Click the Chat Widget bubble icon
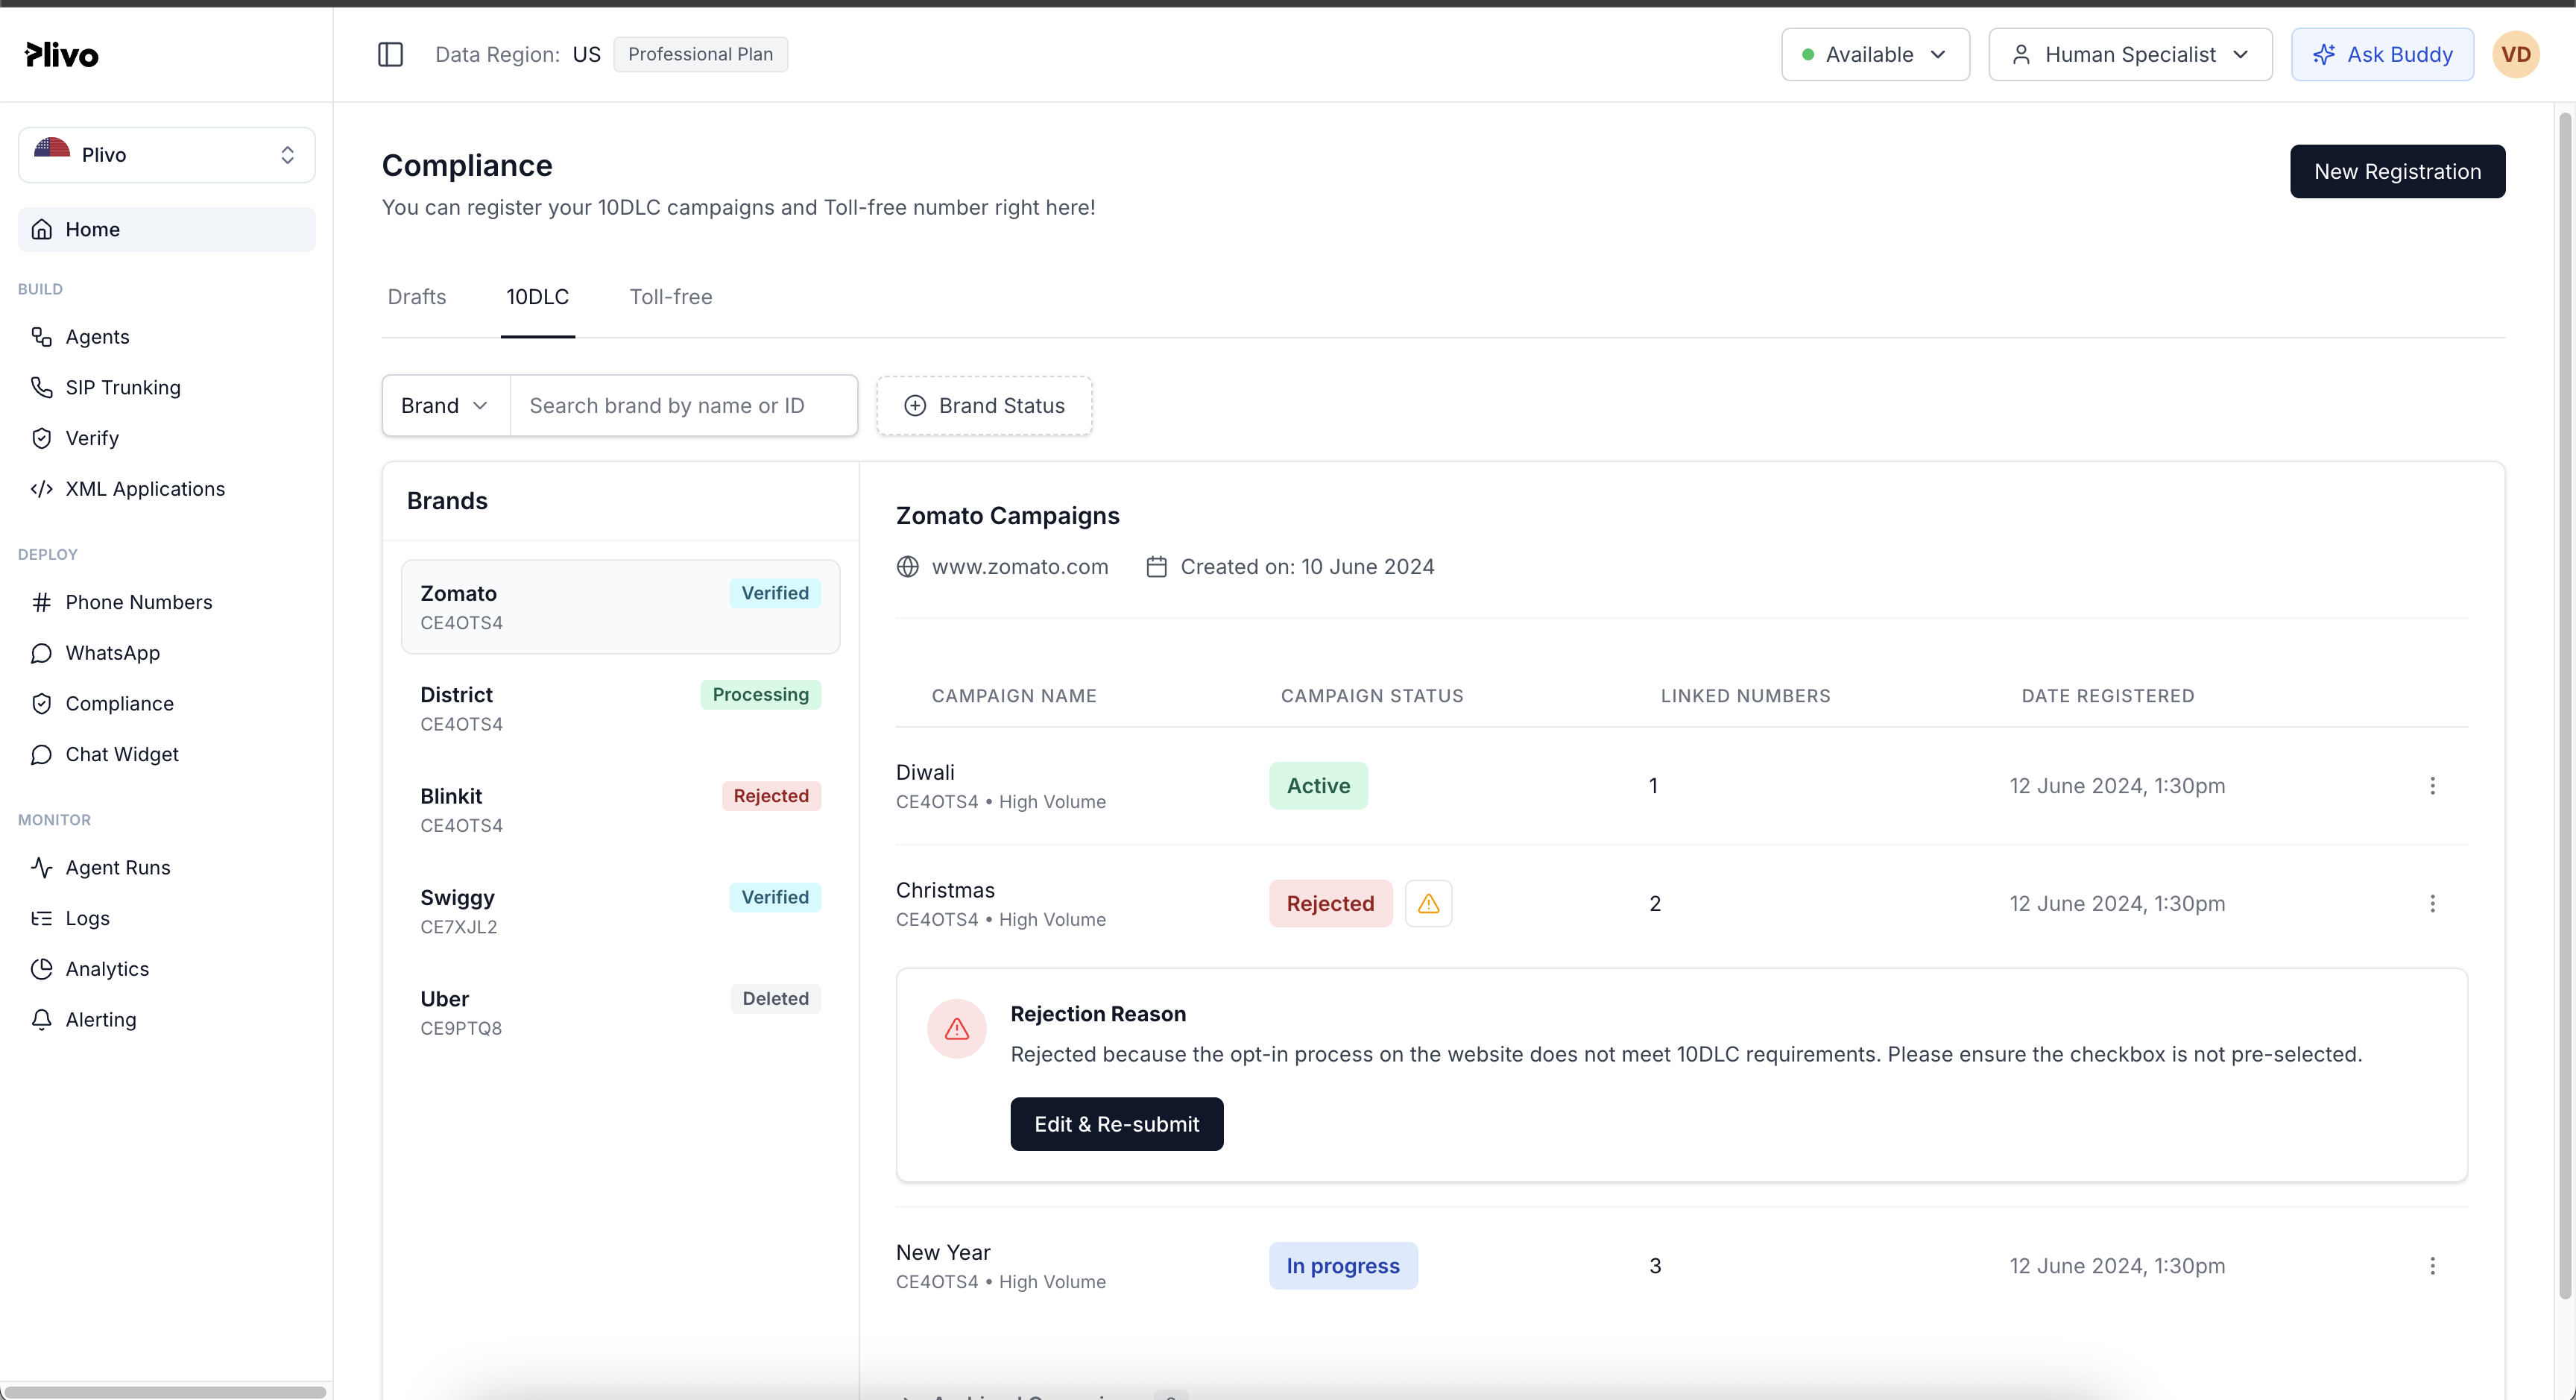 pyautogui.click(x=41, y=754)
